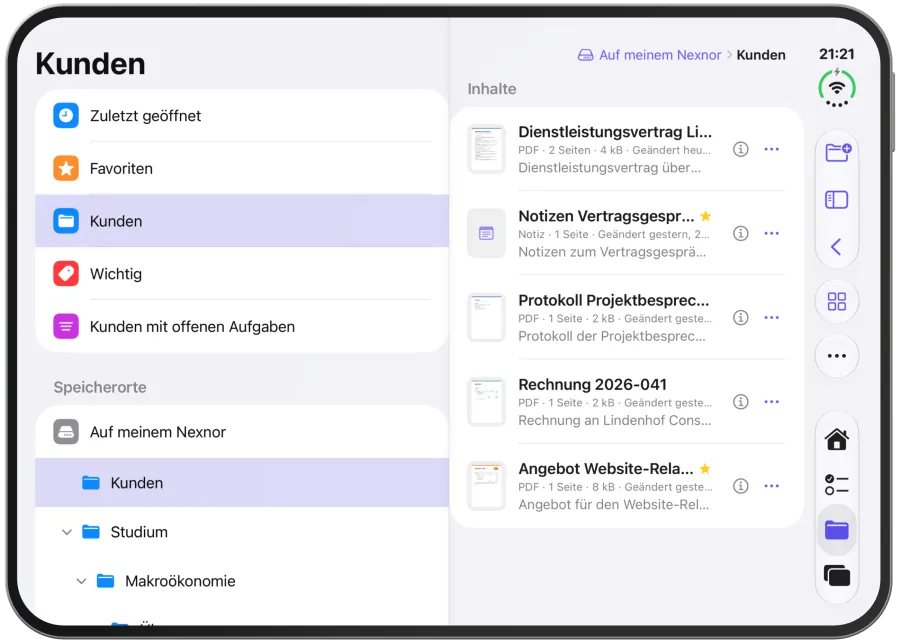Open more menu for Notizen Vertragsgespr...
This screenshot has height=643, width=900.
772,234
